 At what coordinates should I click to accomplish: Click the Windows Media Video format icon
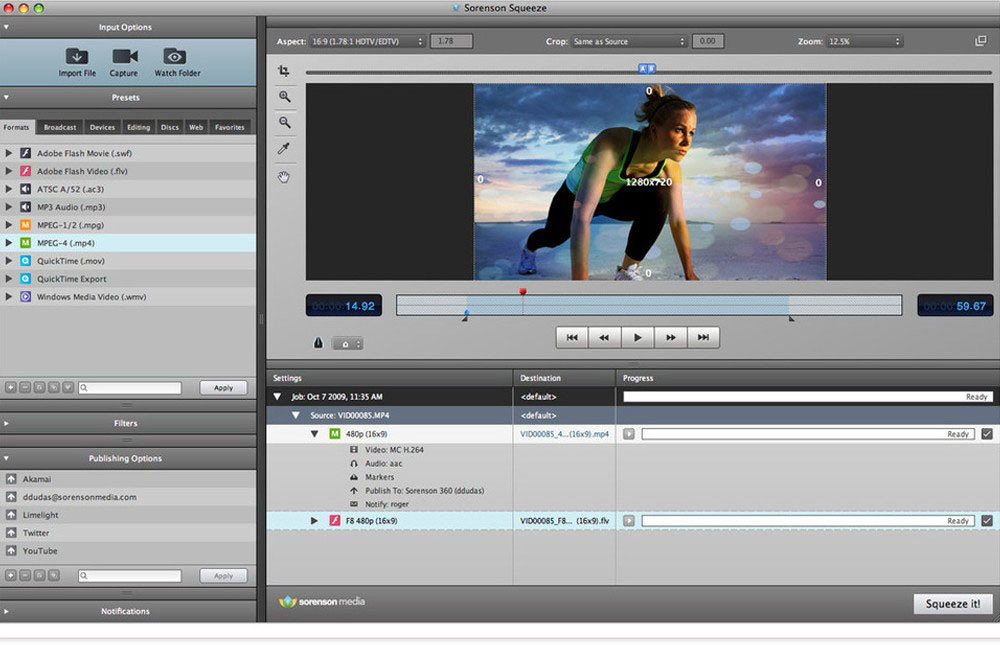pyautogui.click(x=26, y=297)
